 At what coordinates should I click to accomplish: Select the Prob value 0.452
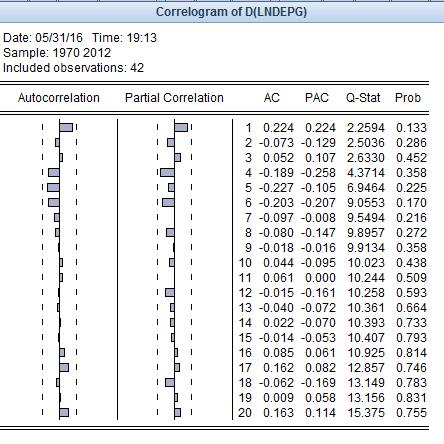pos(411,158)
